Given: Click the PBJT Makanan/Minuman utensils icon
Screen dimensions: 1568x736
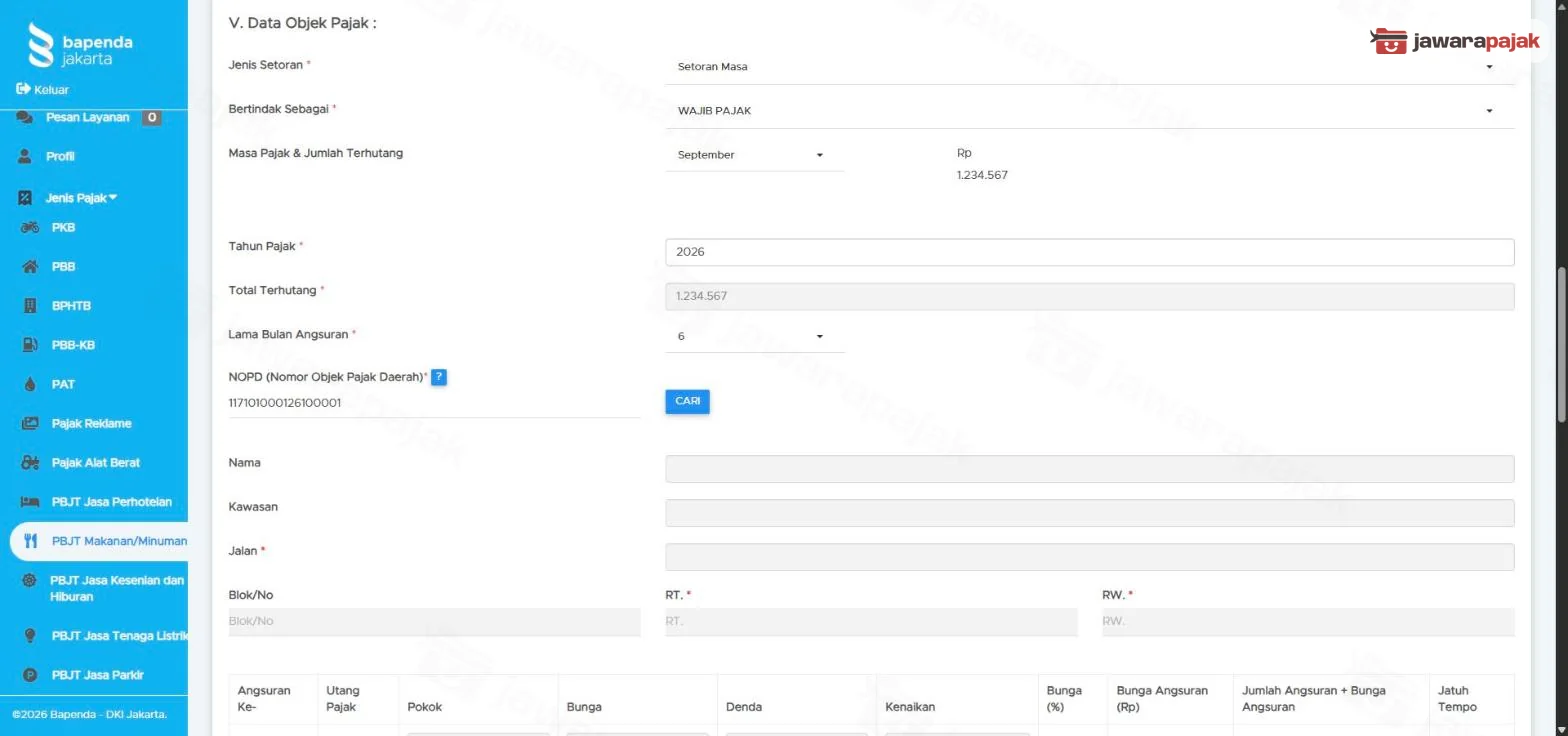Looking at the screenshot, I should coord(30,541).
